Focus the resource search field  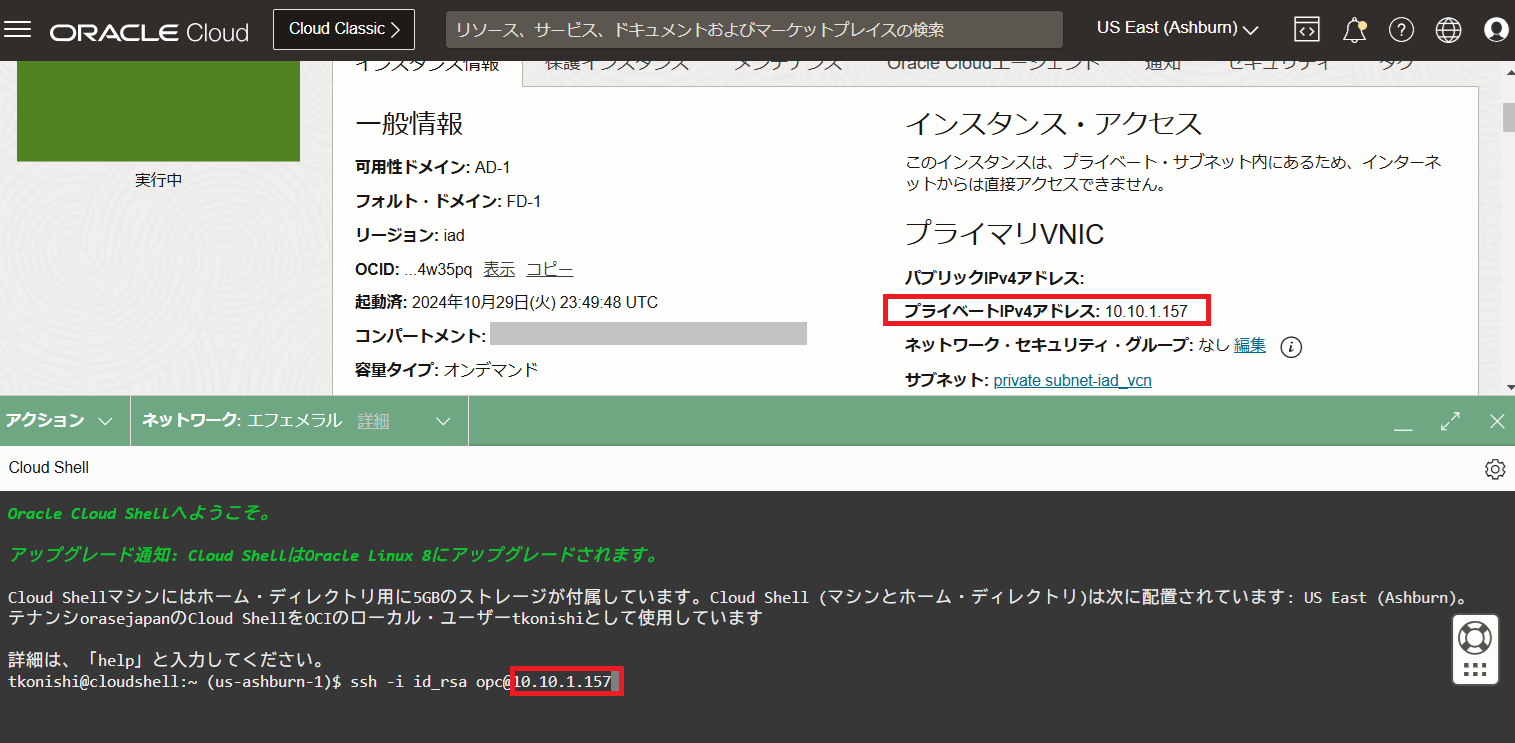pyautogui.click(x=753, y=30)
